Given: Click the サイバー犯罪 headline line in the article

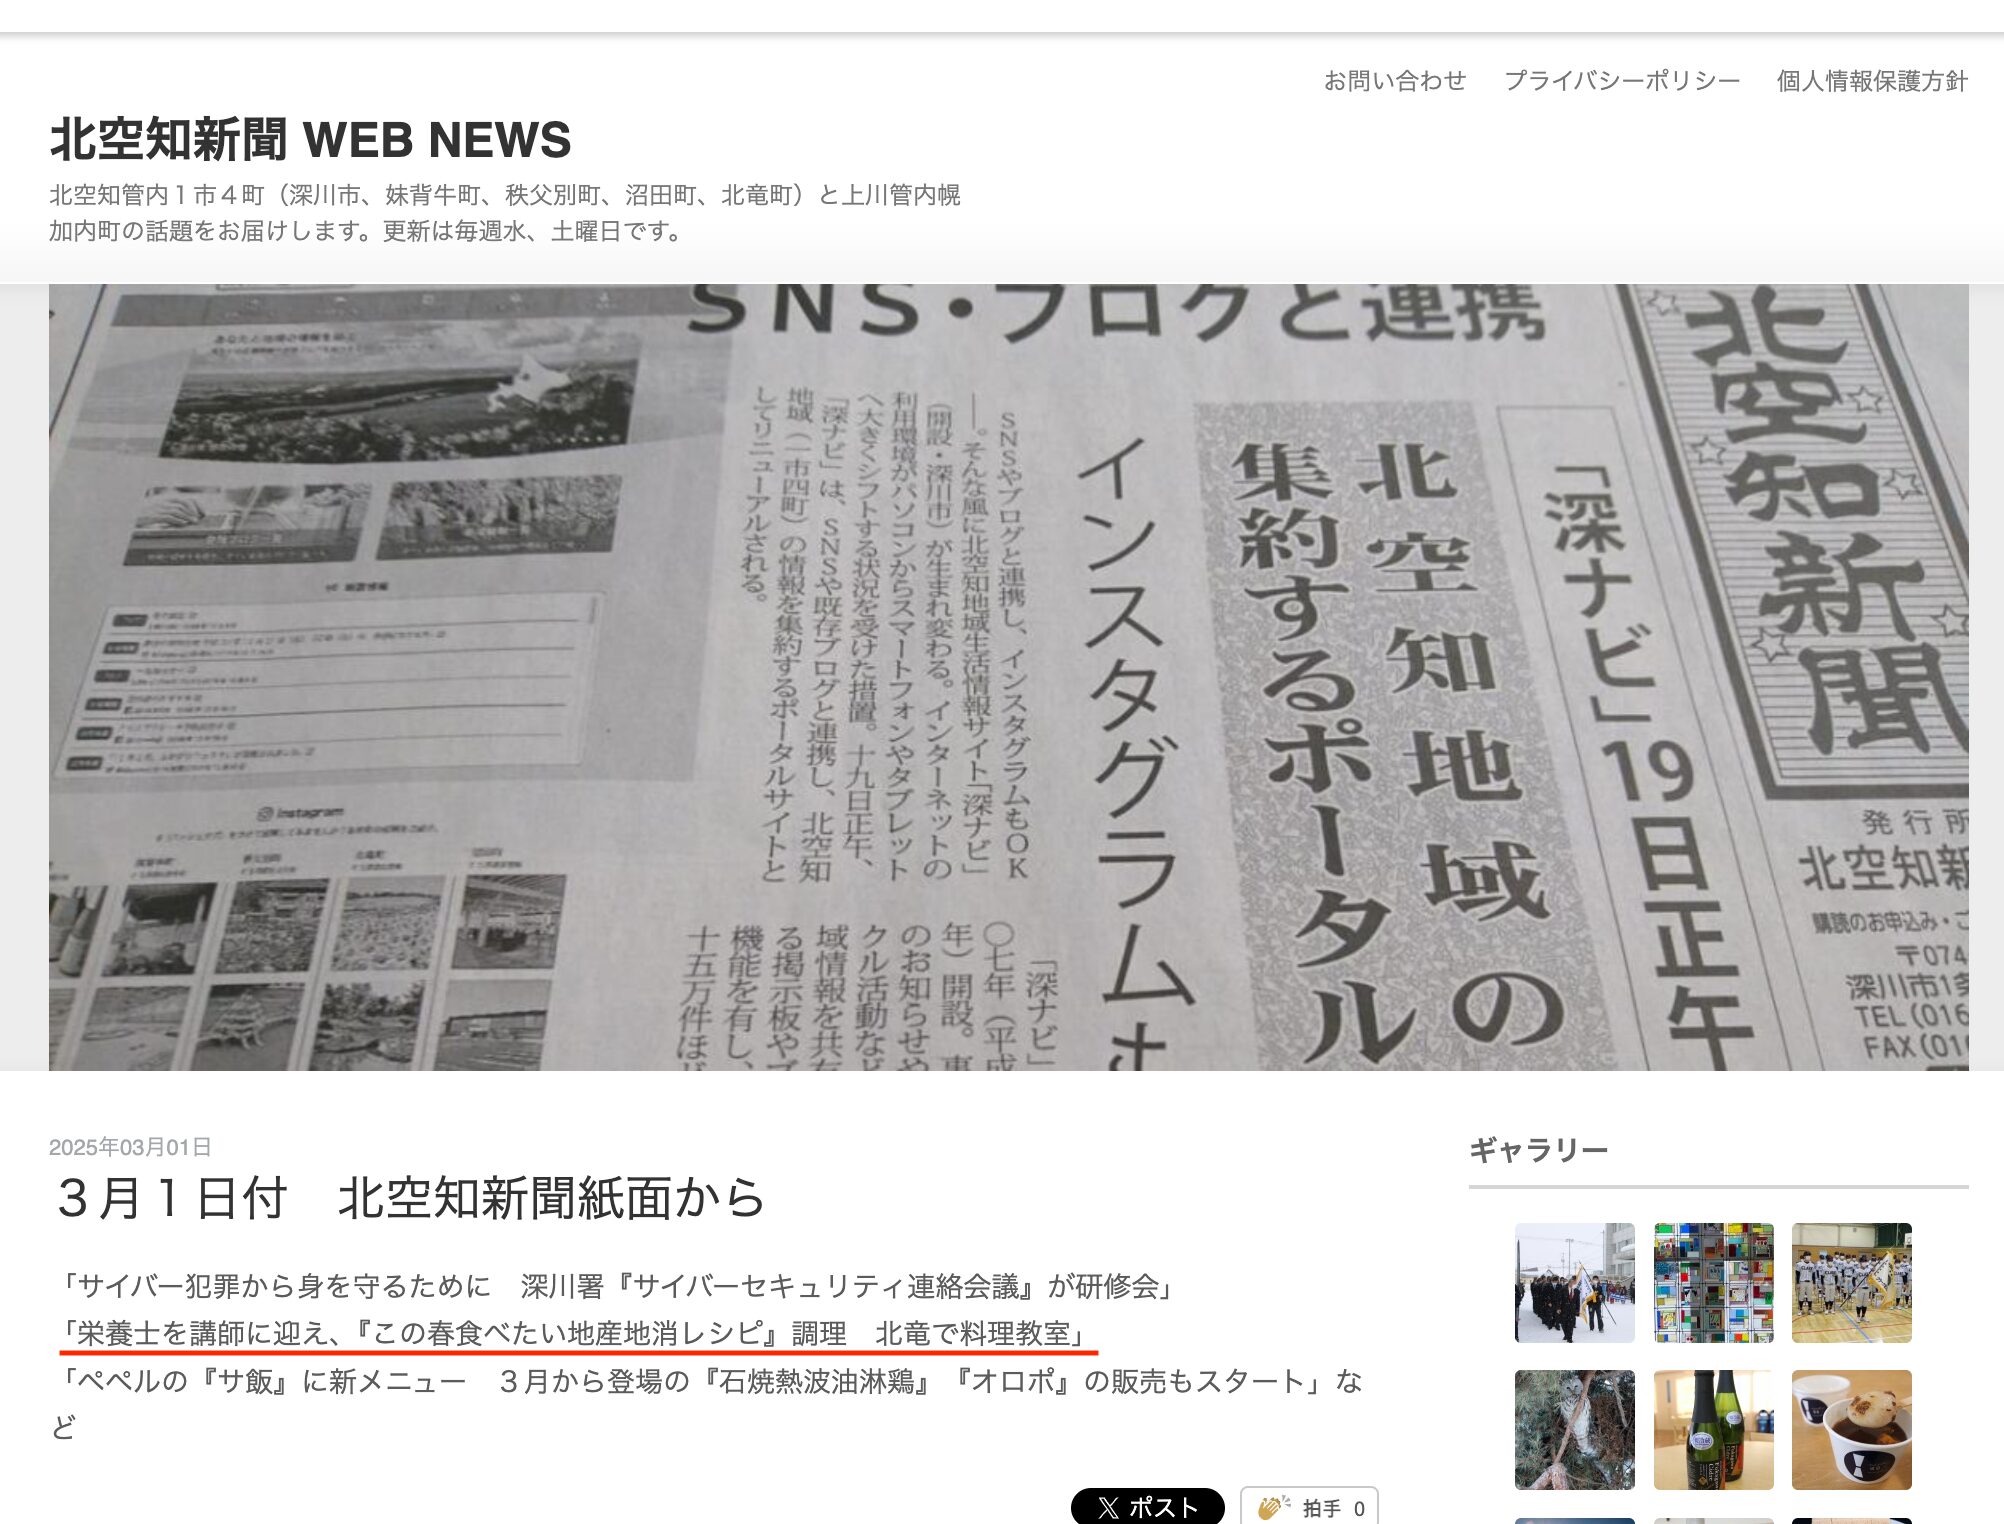Looking at the screenshot, I should point(615,1286).
